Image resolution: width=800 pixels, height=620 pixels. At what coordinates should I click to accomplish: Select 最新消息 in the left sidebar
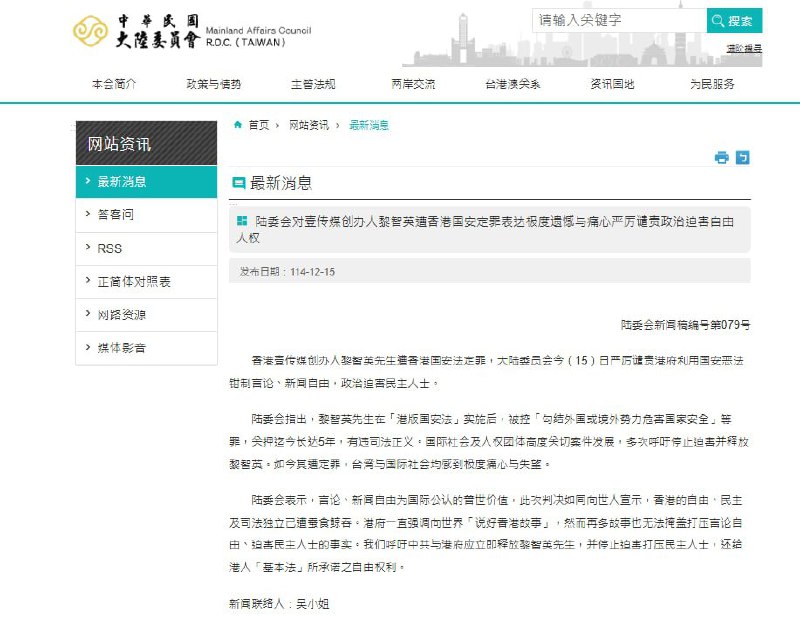pos(122,181)
